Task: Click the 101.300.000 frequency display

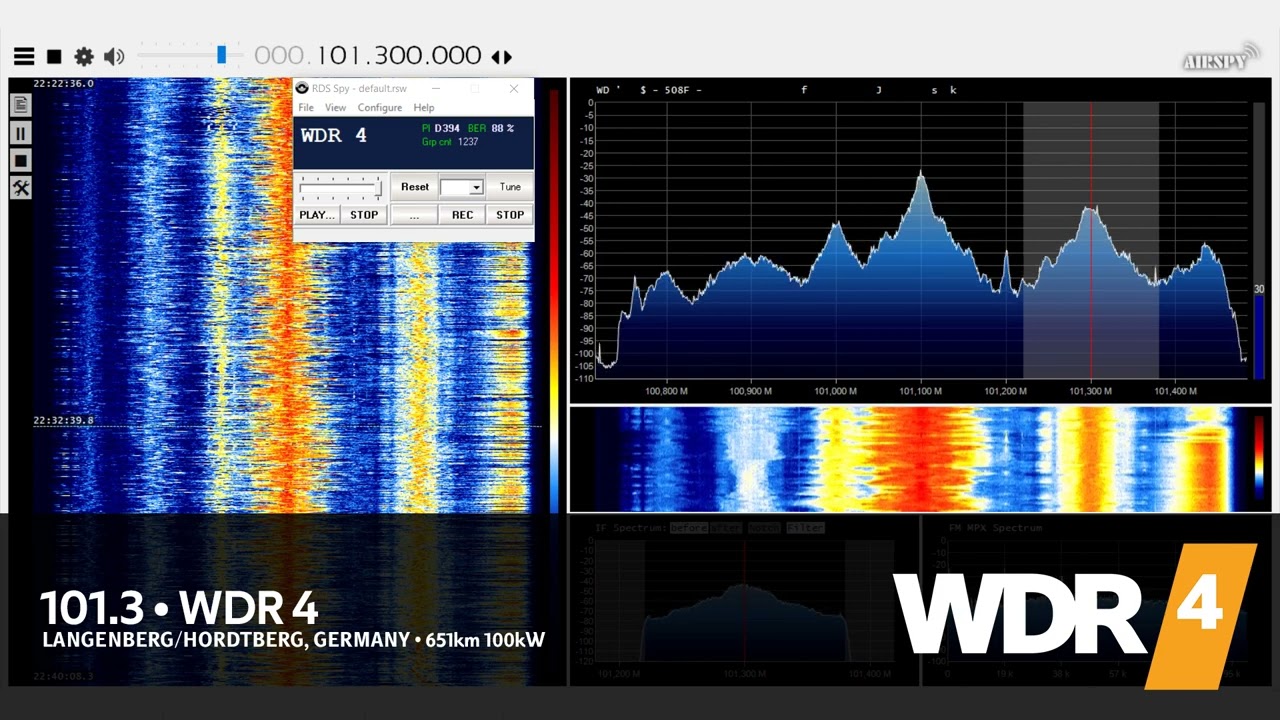Action: 368,56
